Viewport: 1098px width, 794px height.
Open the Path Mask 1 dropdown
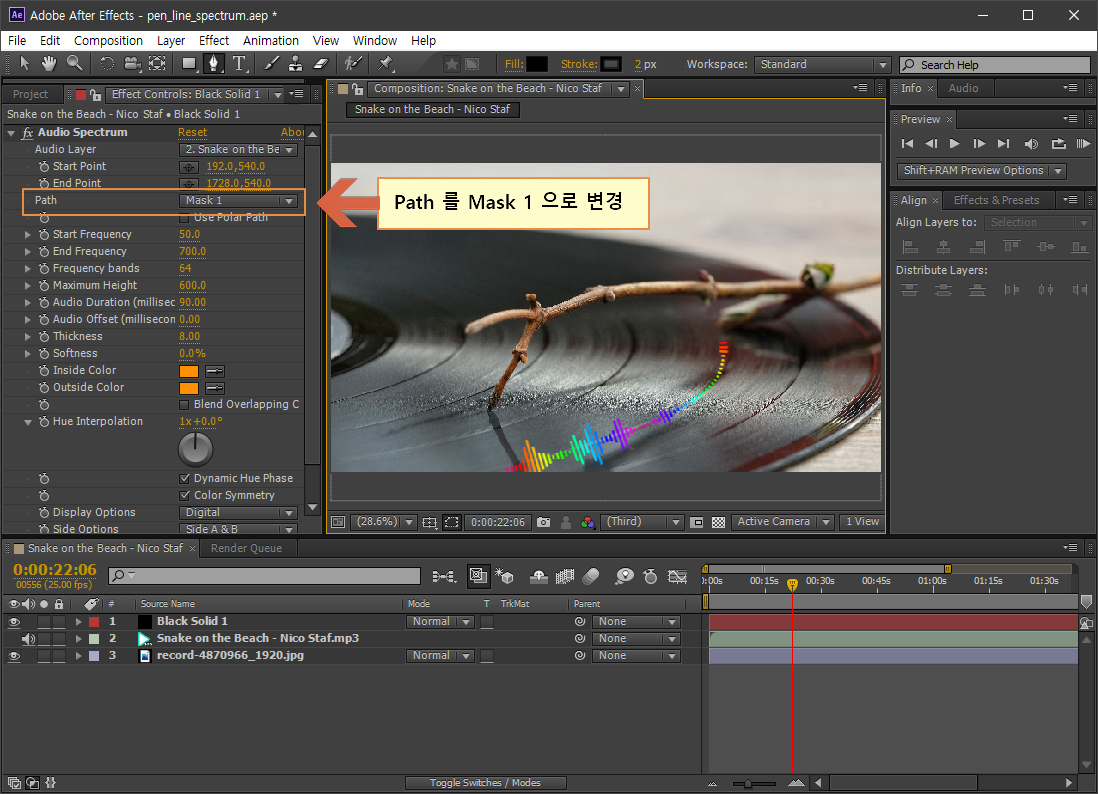click(x=239, y=200)
